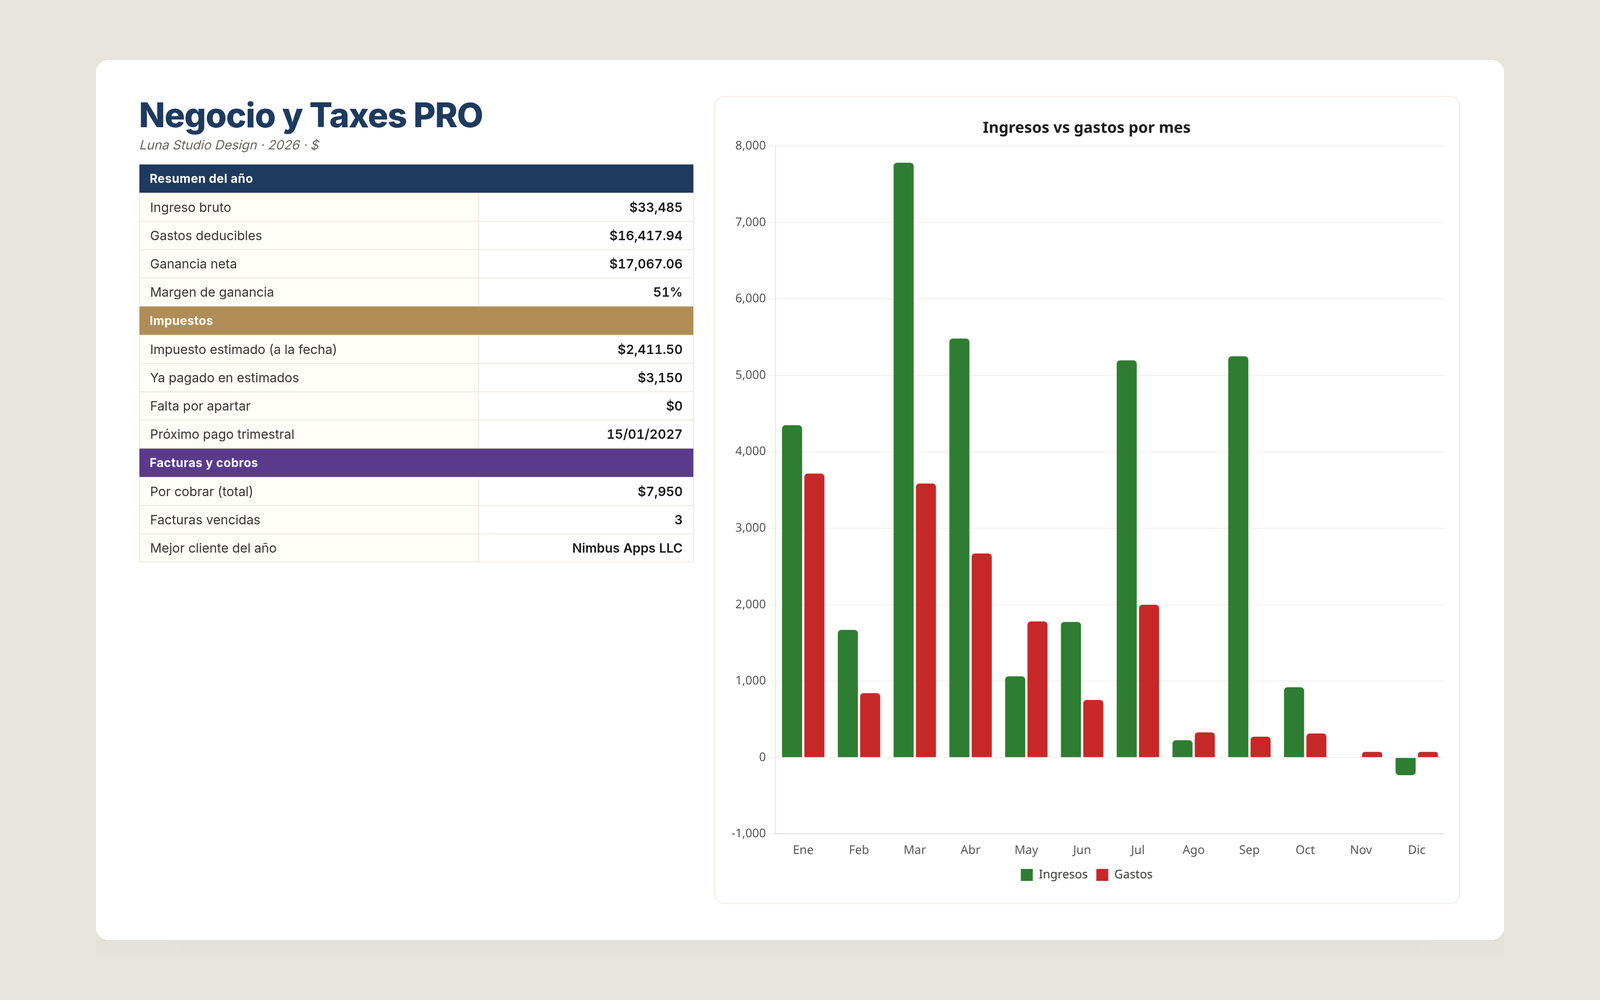The height and width of the screenshot is (1000, 1600).
Task: Click the -1,000 y-axis label
Action: click(748, 833)
